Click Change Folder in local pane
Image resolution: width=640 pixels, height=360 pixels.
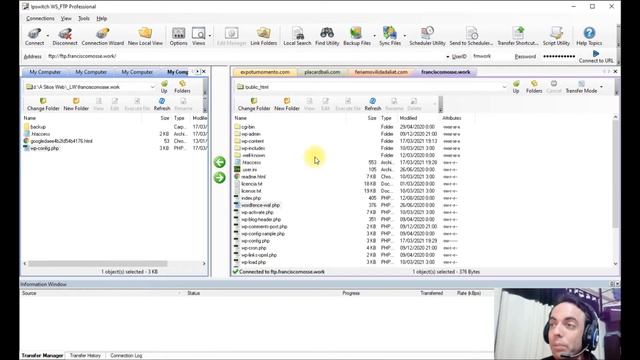[43, 104]
